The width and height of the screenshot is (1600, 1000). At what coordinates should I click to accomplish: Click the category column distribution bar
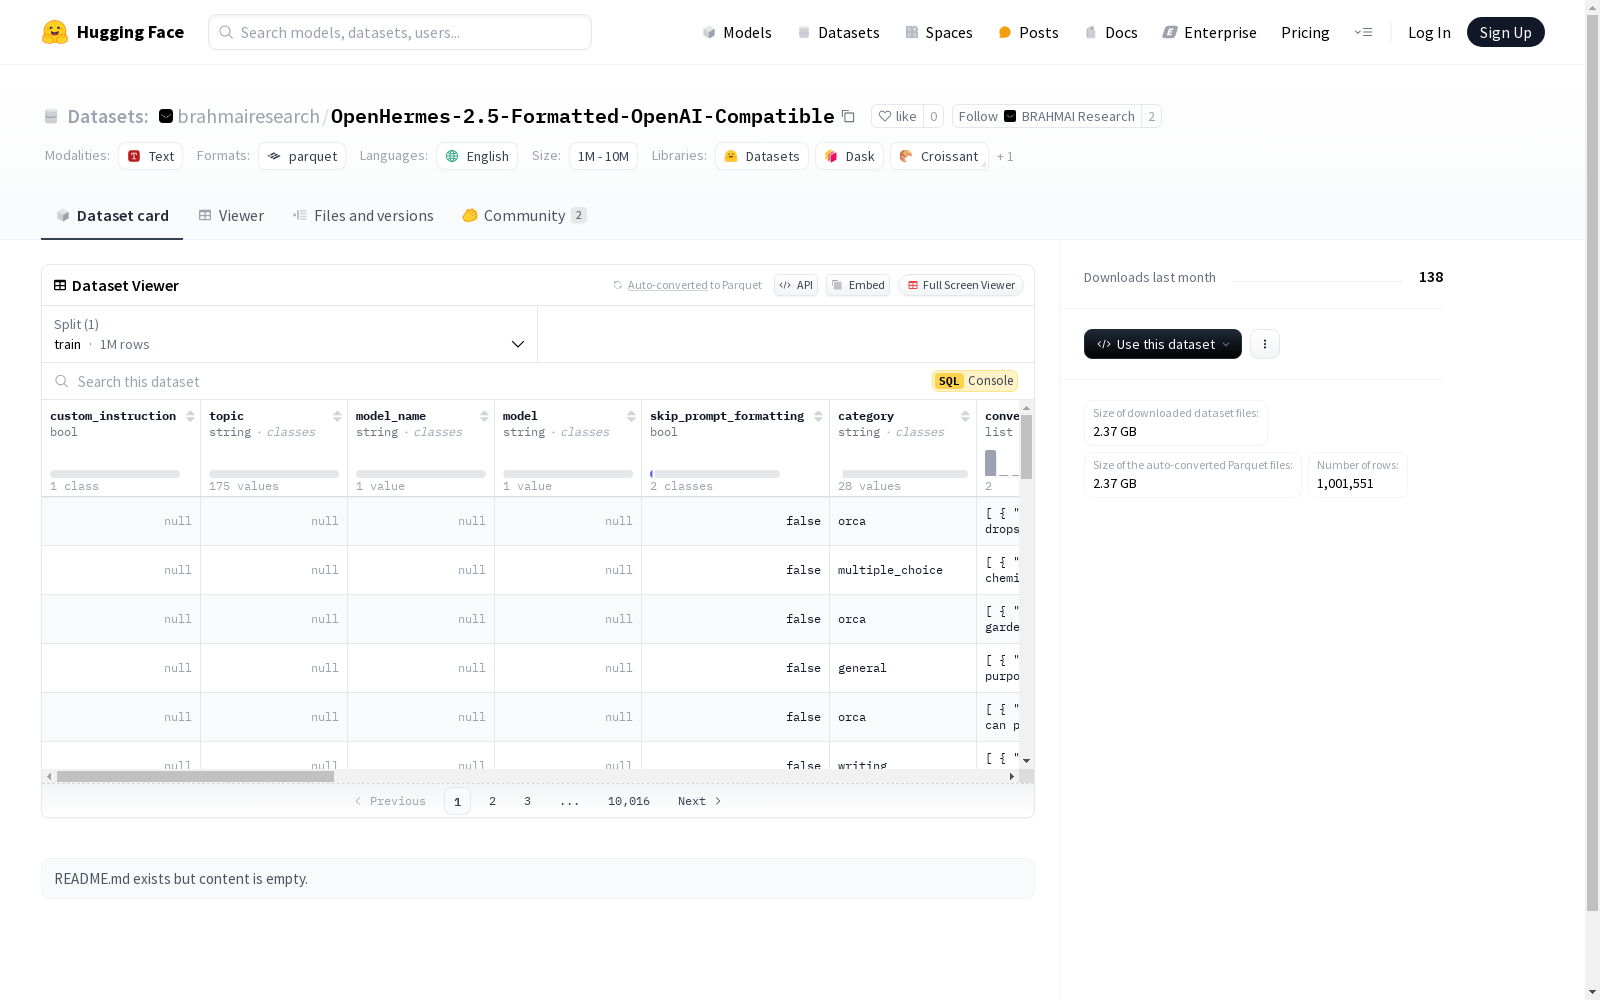(x=904, y=474)
